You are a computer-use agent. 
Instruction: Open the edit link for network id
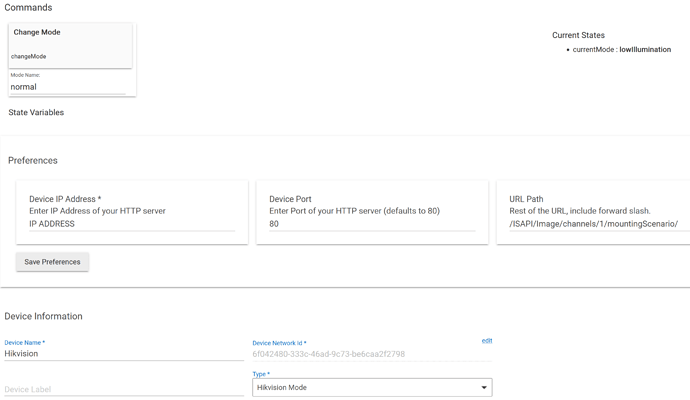click(486, 341)
